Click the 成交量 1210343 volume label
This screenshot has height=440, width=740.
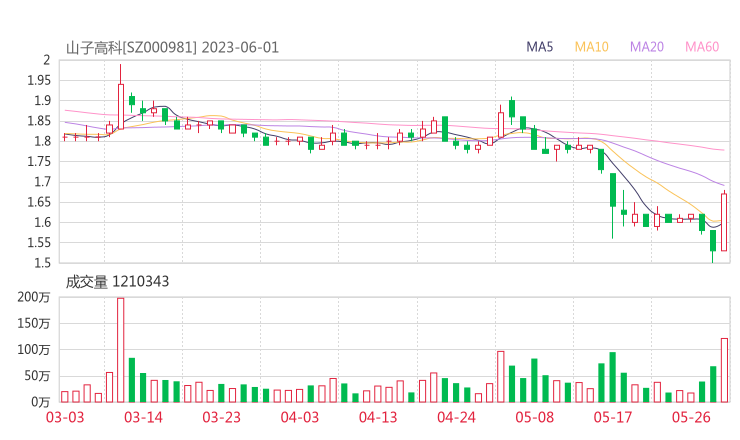tap(117, 282)
